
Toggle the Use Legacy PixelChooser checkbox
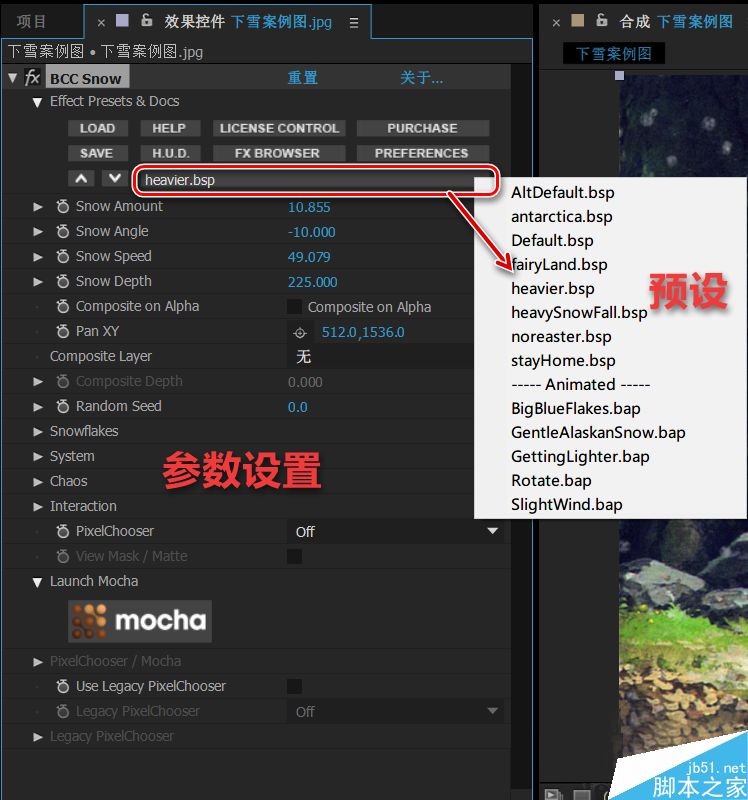294,687
